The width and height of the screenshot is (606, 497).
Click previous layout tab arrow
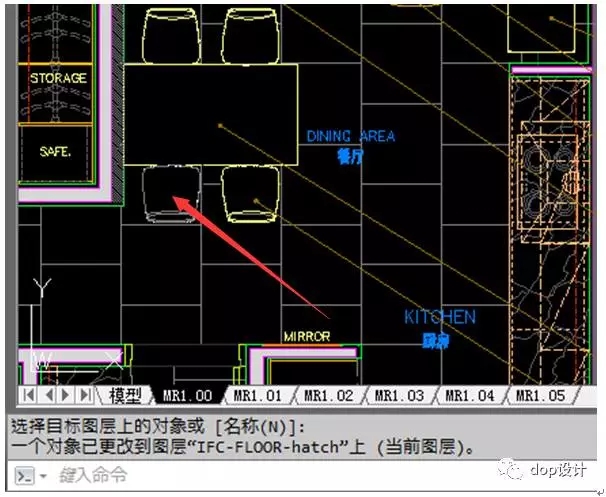(x=47, y=396)
